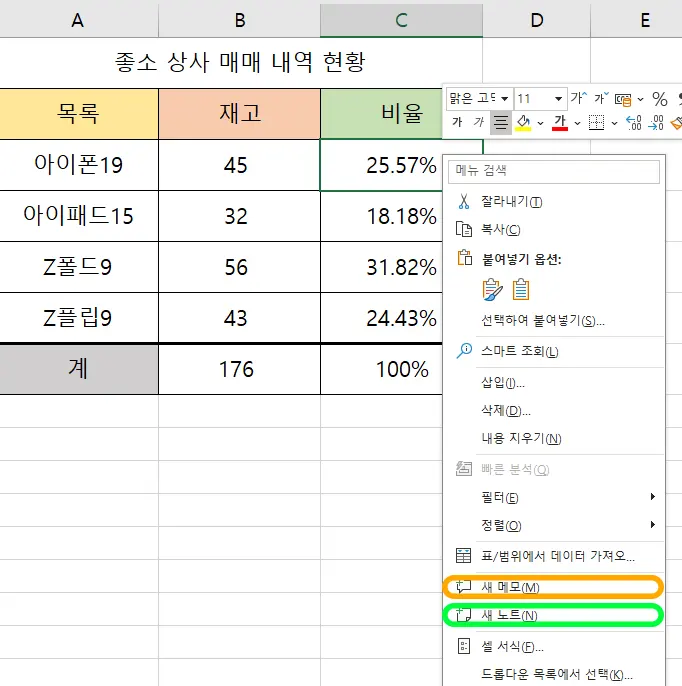
Task: Apply yellow fill color bucket
Action: point(523,123)
